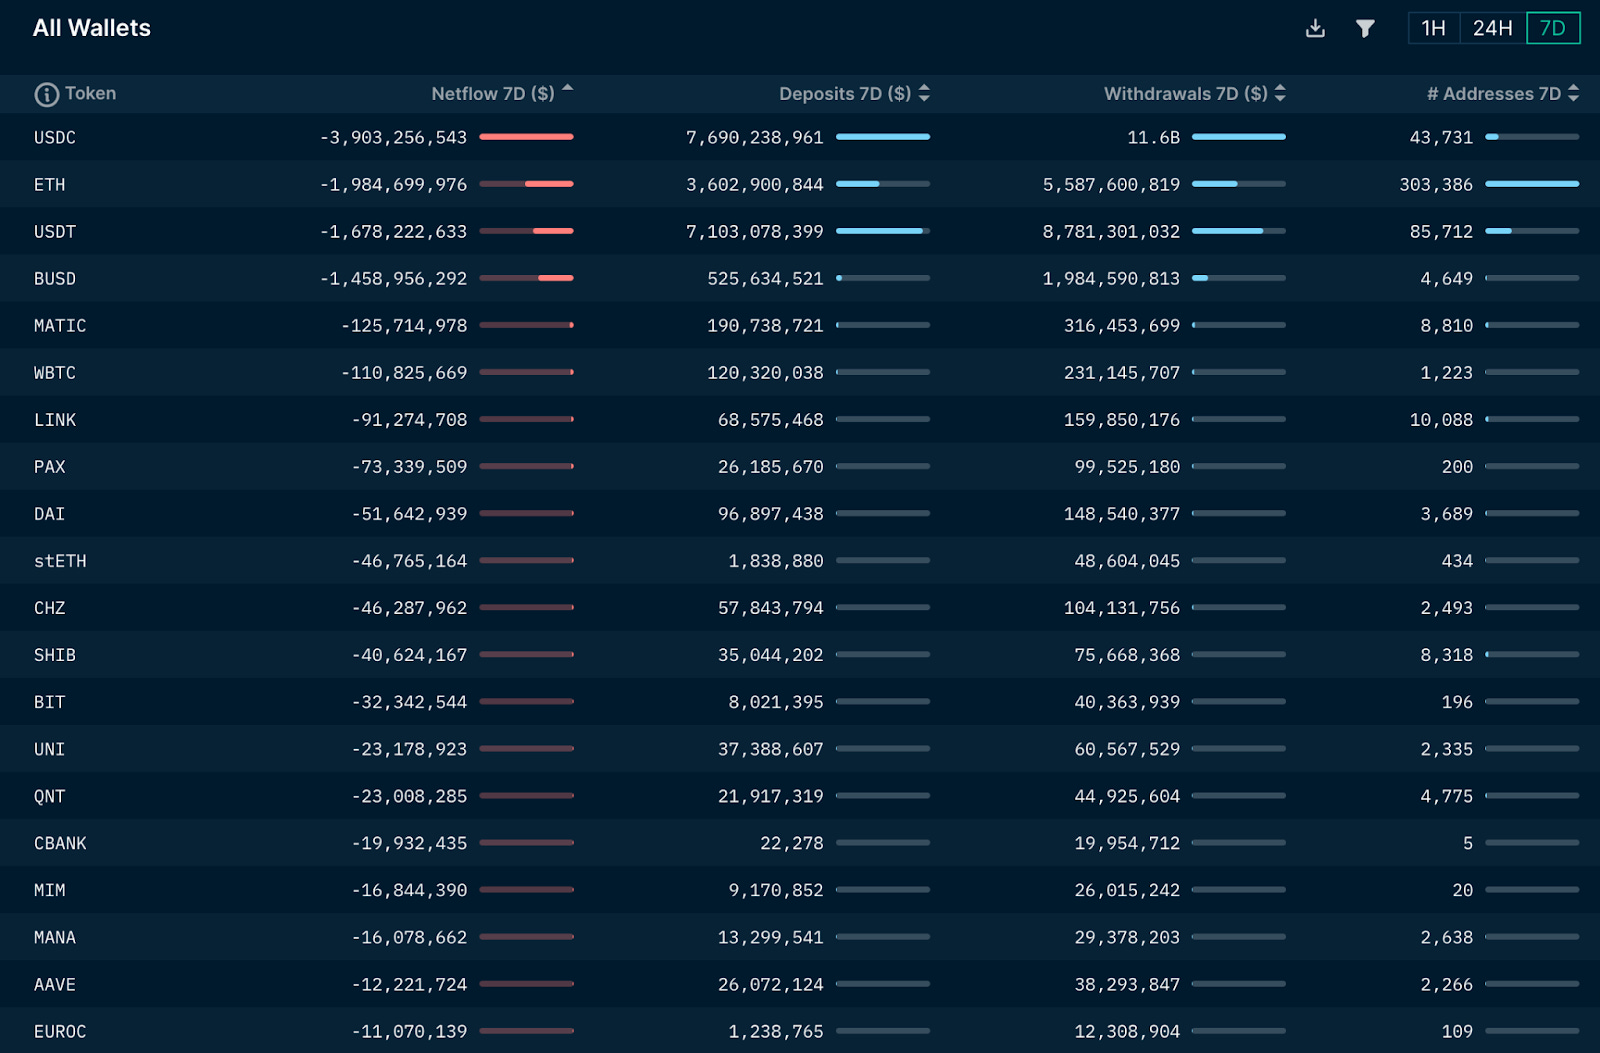
Task: Sort by Withdrawals 7D ($) column
Action: pyautogui.click(x=1194, y=93)
